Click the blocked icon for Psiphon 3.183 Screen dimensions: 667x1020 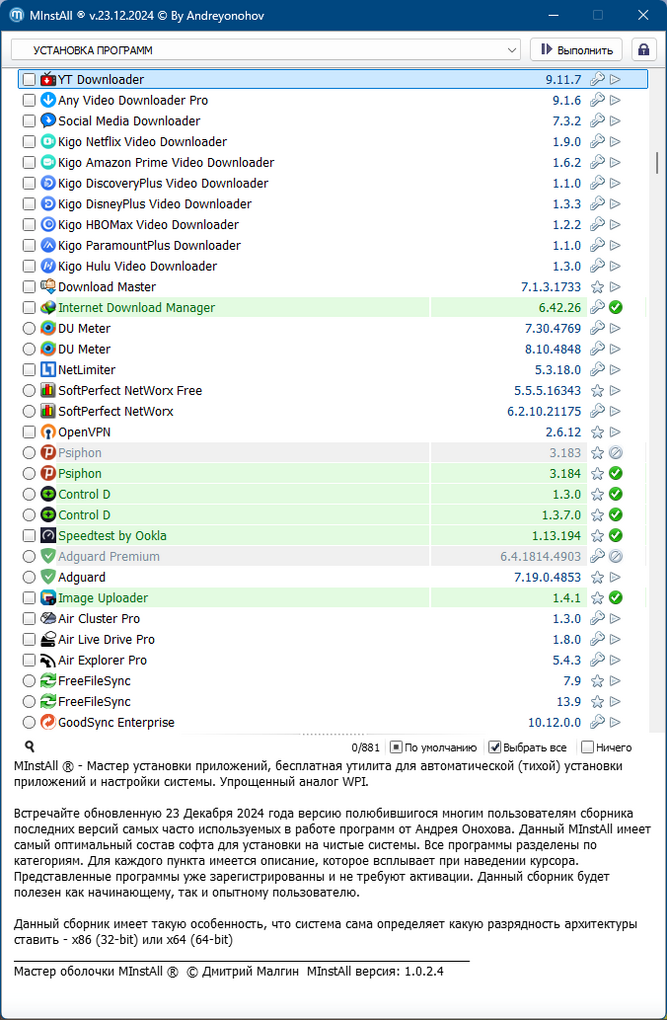coord(616,453)
